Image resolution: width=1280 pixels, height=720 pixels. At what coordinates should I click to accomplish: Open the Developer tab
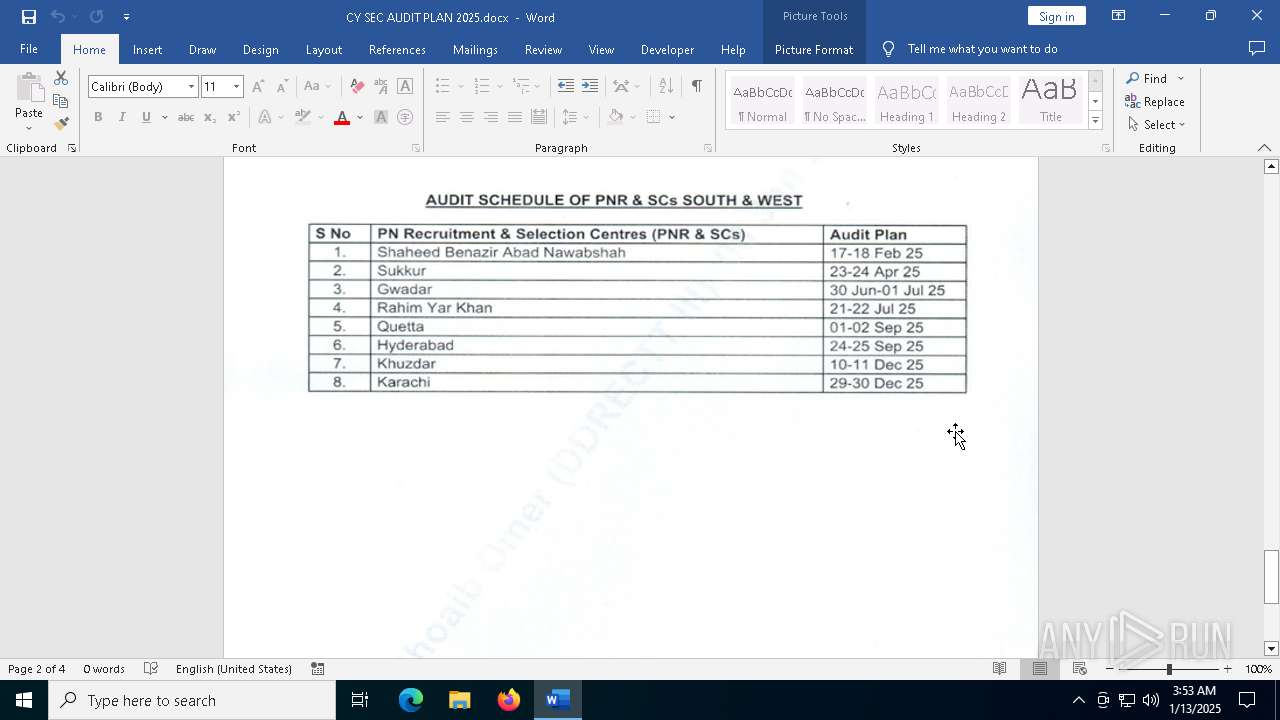pyautogui.click(x=667, y=49)
